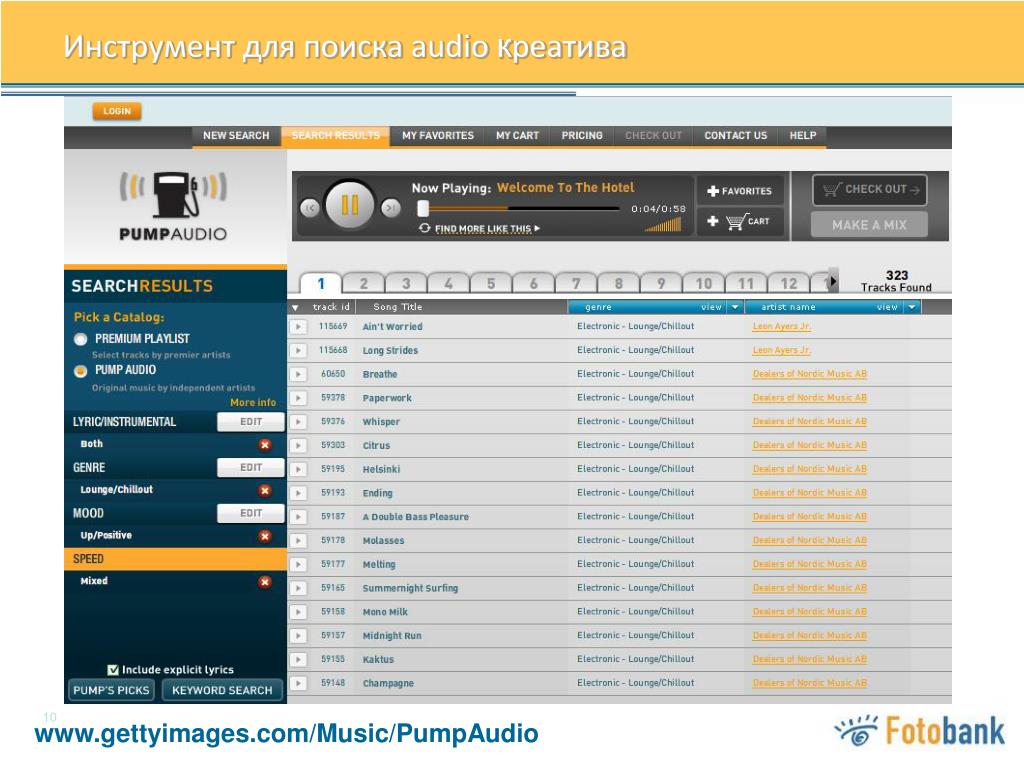1024x768 pixels.
Task: Open Pump's Picks
Action: pyautogui.click(x=111, y=690)
